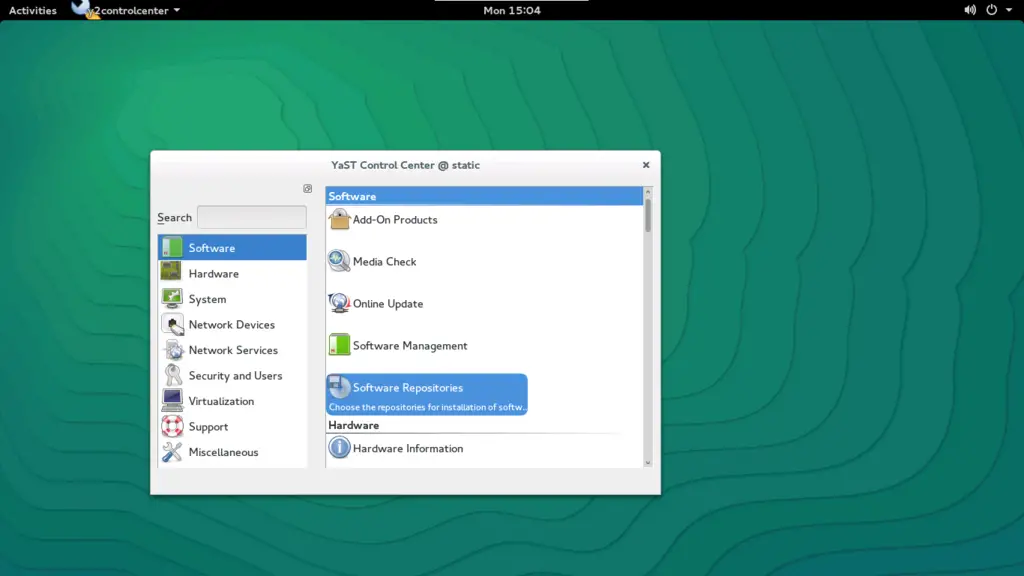Viewport: 1024px width, 576px height.
Task: Click the Online Update globe icon
Action: (339, 303)
